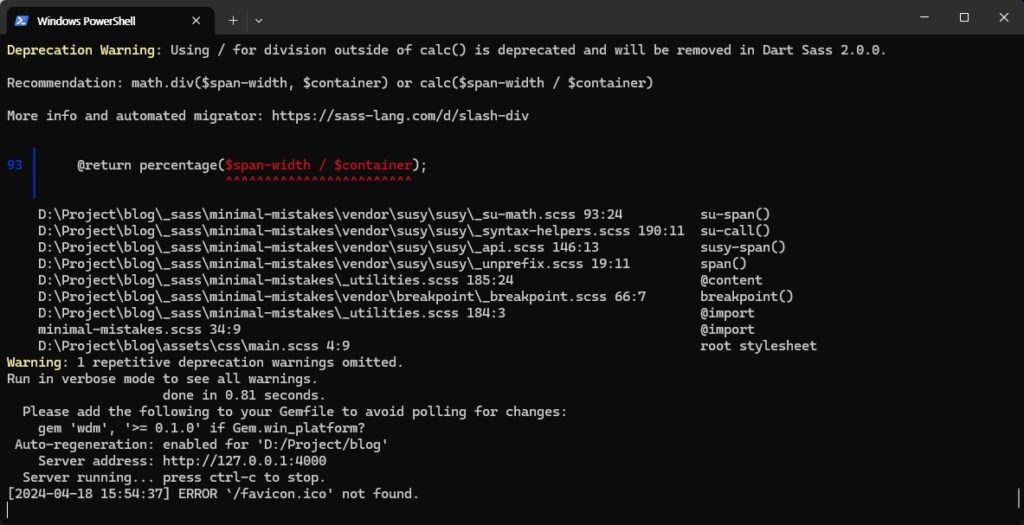Click the Deprecation Warning heading text

(81, 50)
